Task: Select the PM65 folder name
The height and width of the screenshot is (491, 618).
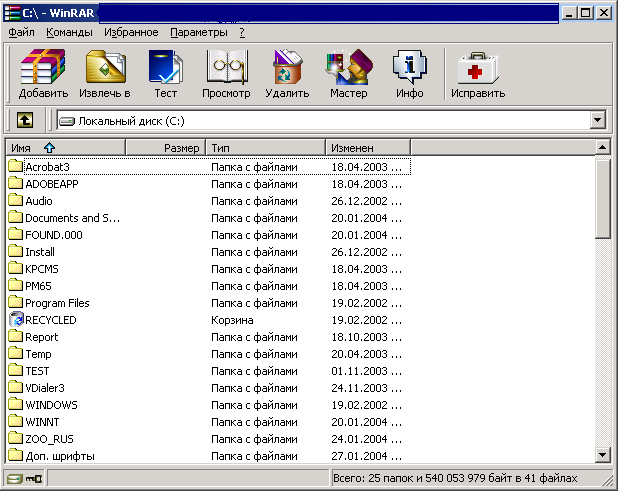Action: pos(38,286)
